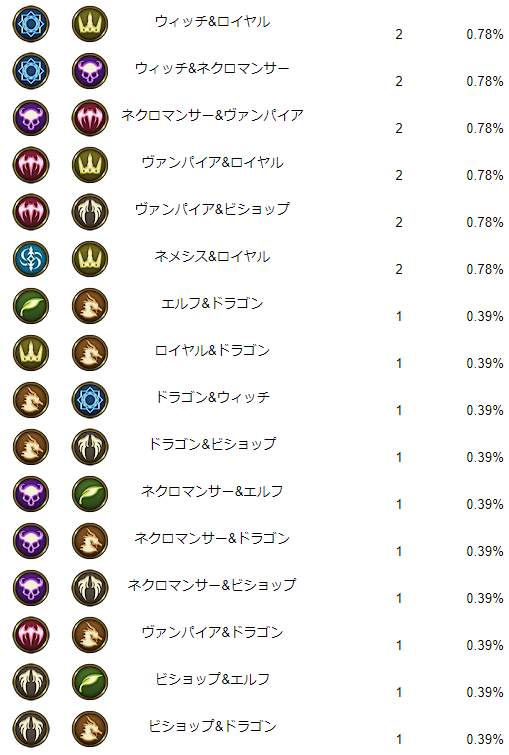Click the Bishop icon in ヴァンパイア&ビショップ row
Viewport: 509px width, 755px height.
click(x=90, y=212)
